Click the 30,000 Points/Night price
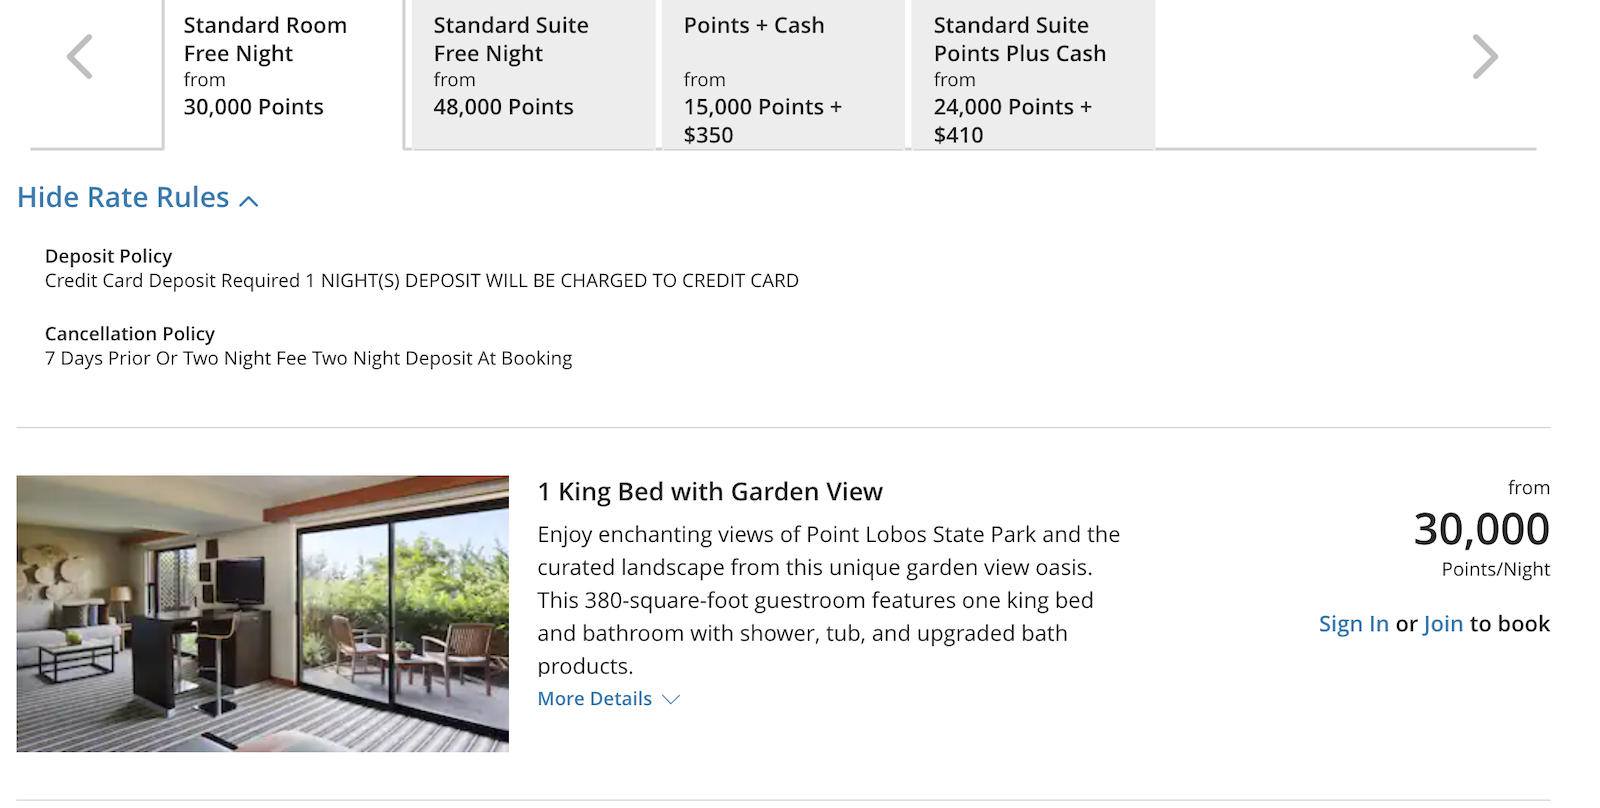Screen dimensions: 1600x808 (x=1481, y=530)
